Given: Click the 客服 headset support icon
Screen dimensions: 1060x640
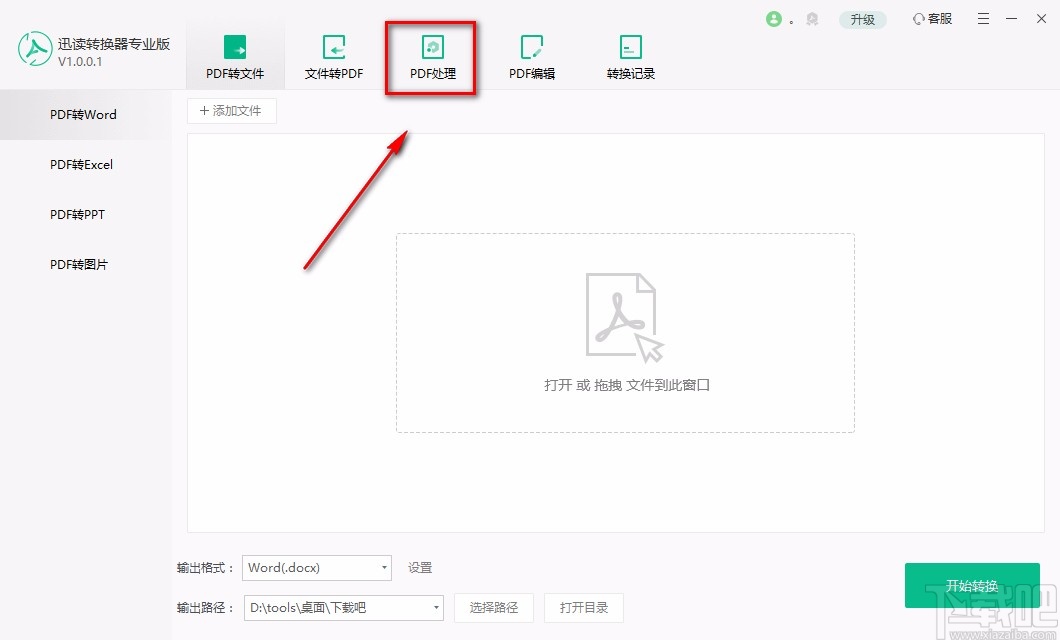Looking at the screenshot, I should pos(931,18).
